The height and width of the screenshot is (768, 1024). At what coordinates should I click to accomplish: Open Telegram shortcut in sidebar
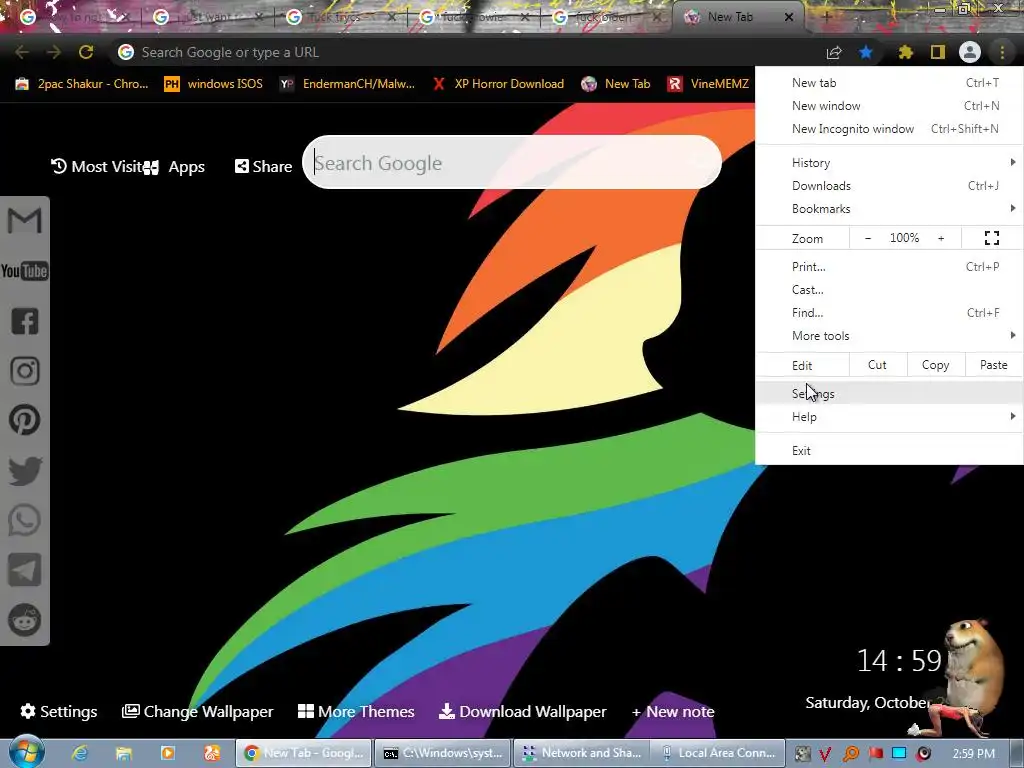tap(25, 570)
